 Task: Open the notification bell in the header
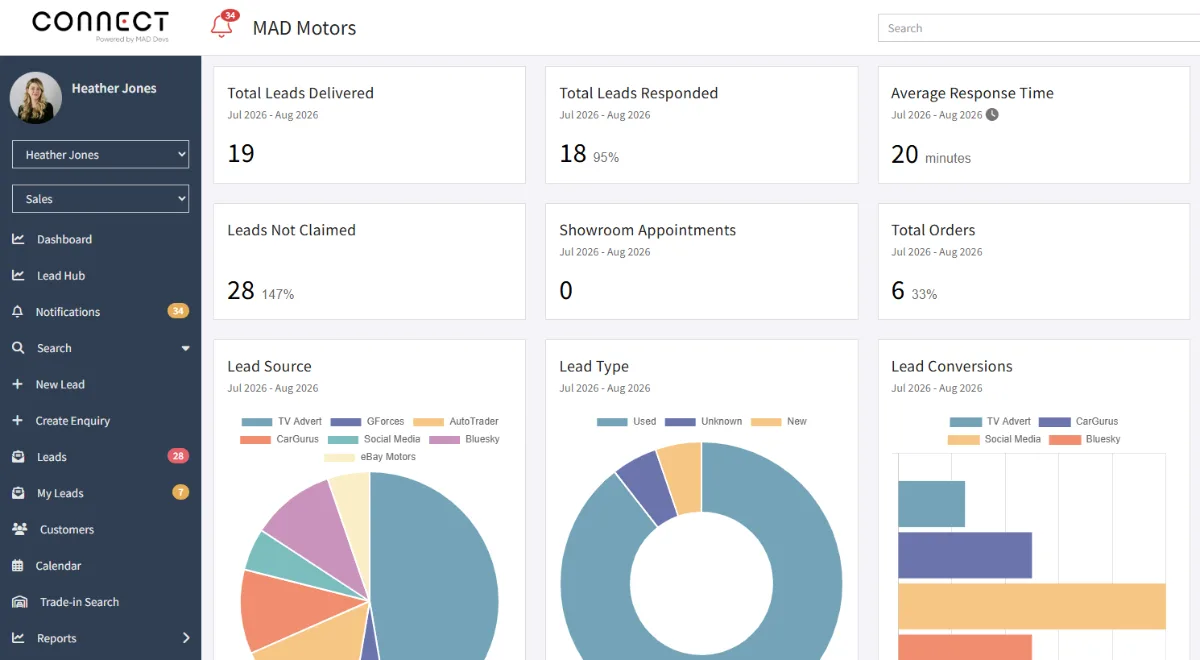[221, 27]
